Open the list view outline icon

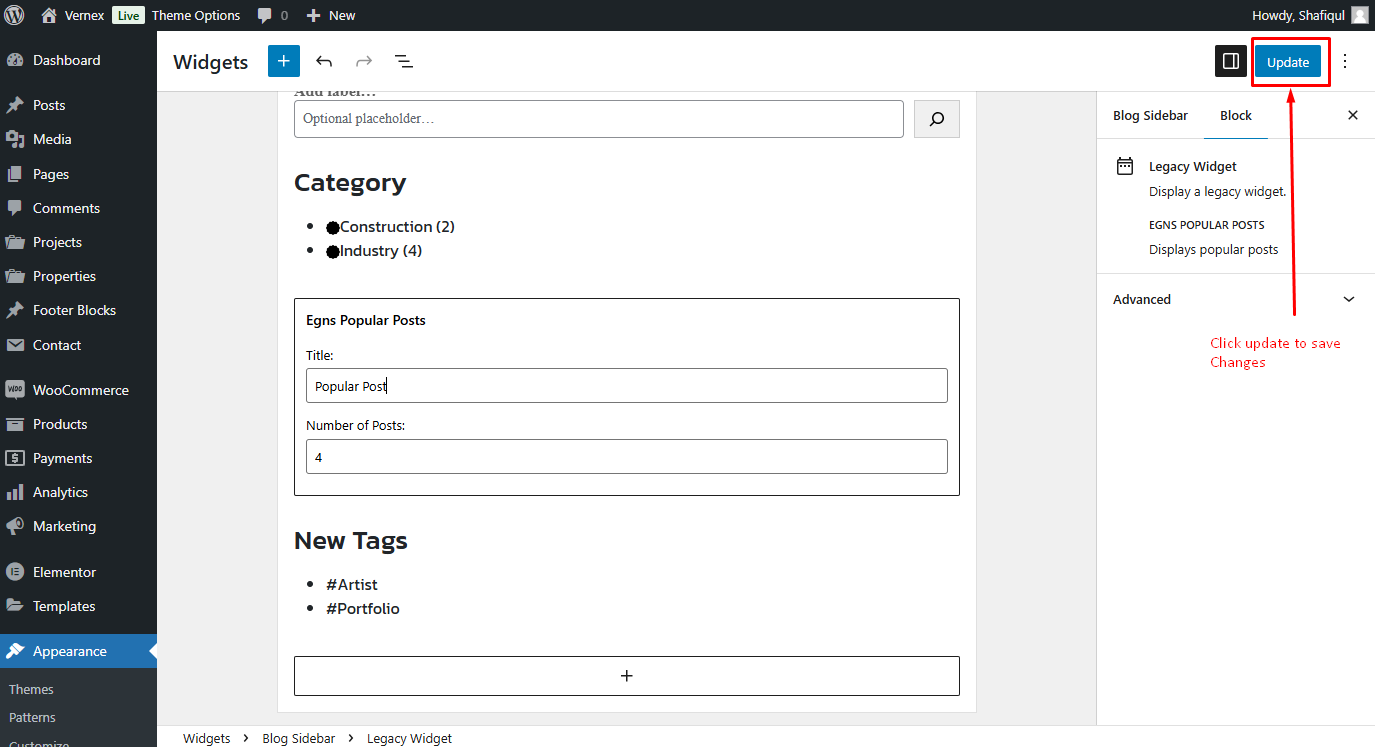tap(404, 61)
